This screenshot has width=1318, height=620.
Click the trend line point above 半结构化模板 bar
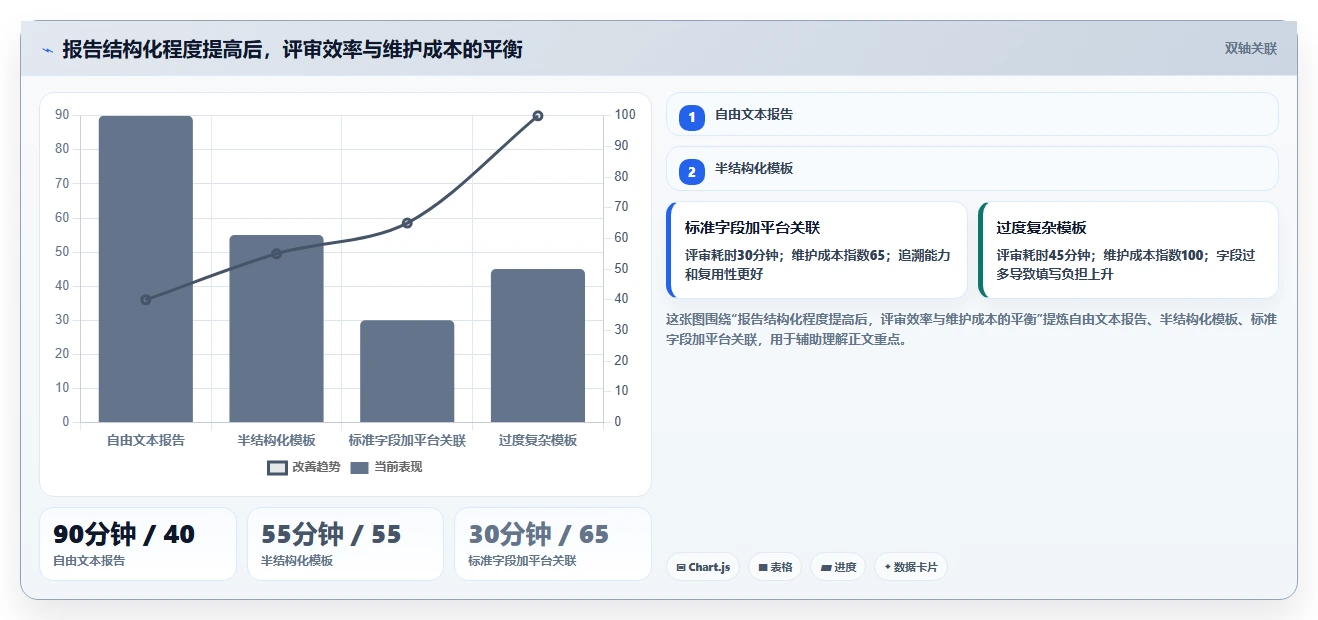tap(276, 254)
